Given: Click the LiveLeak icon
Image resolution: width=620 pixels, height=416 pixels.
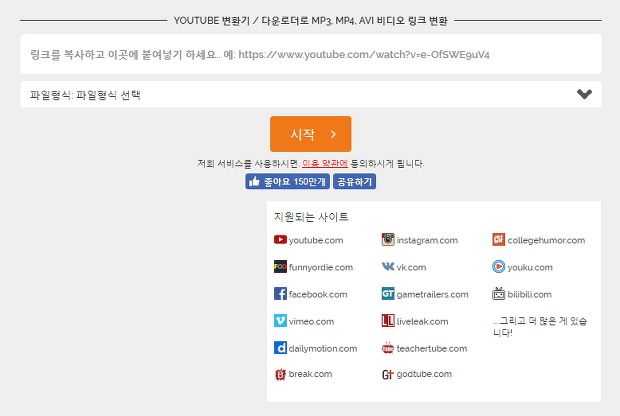Looking at the screenshot, I should 388,321.
